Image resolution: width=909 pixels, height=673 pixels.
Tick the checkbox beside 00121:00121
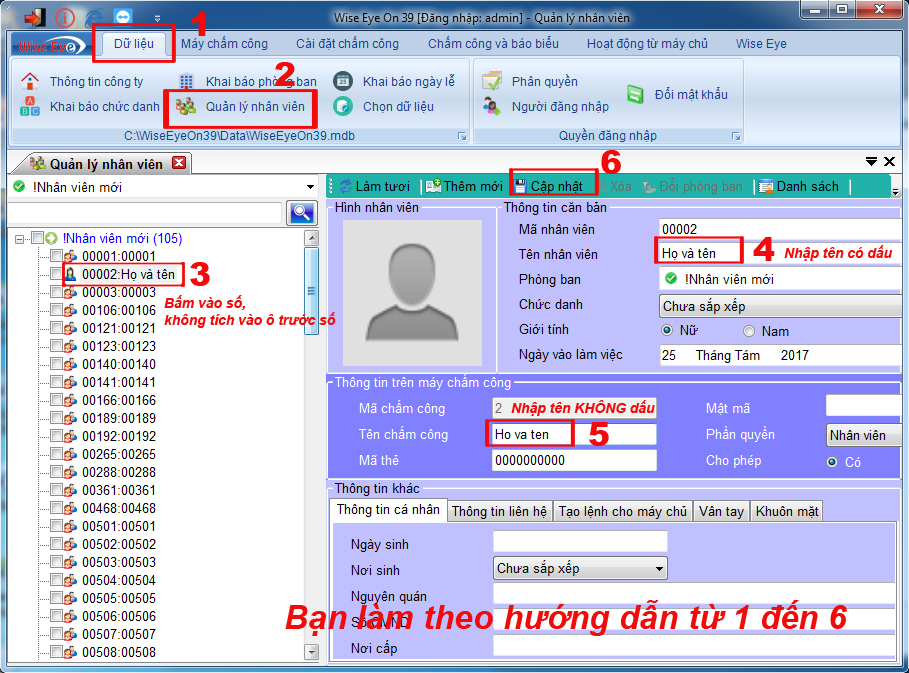pos(56,328)
